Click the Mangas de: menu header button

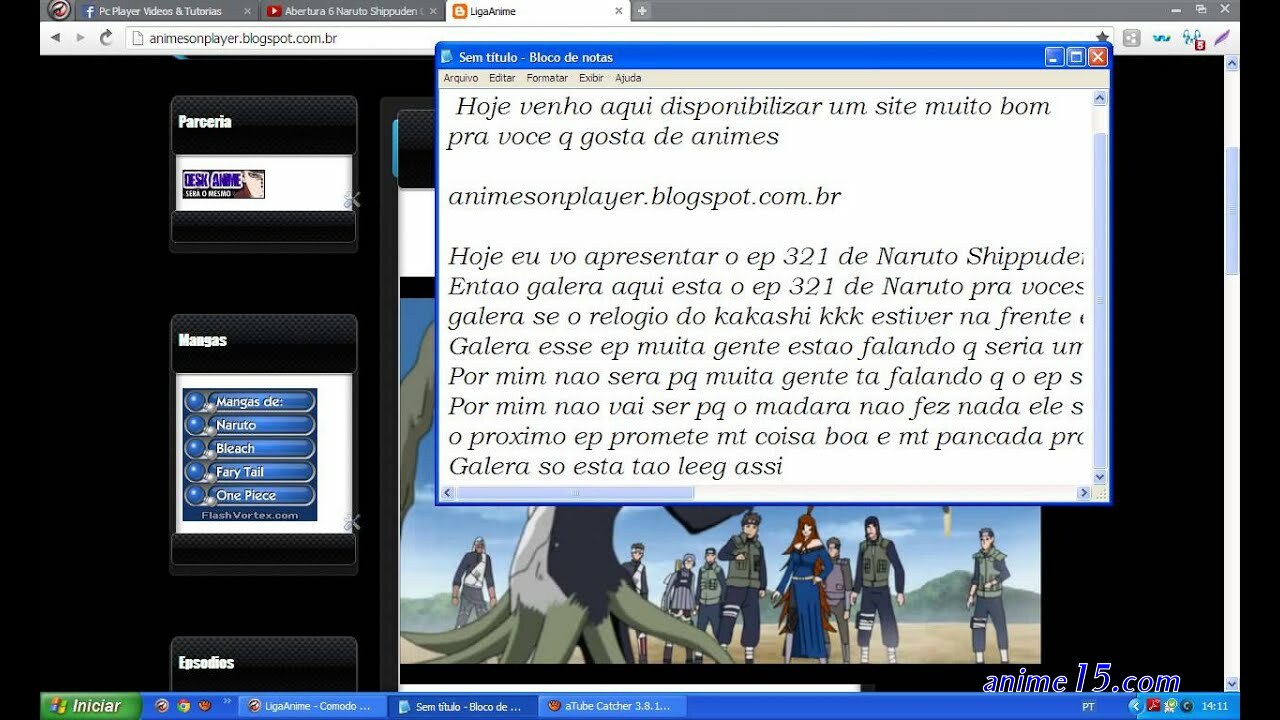[x=250, y=401]
